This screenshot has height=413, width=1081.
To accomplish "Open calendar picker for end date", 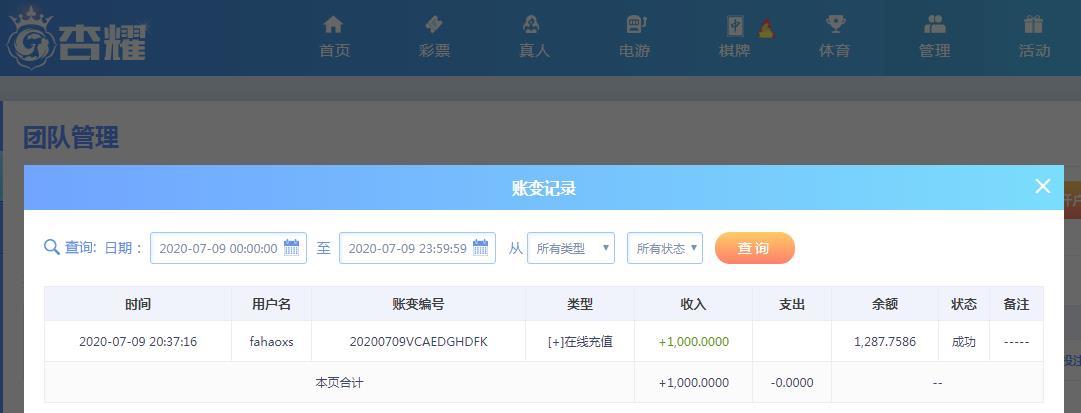I will 481,247.
